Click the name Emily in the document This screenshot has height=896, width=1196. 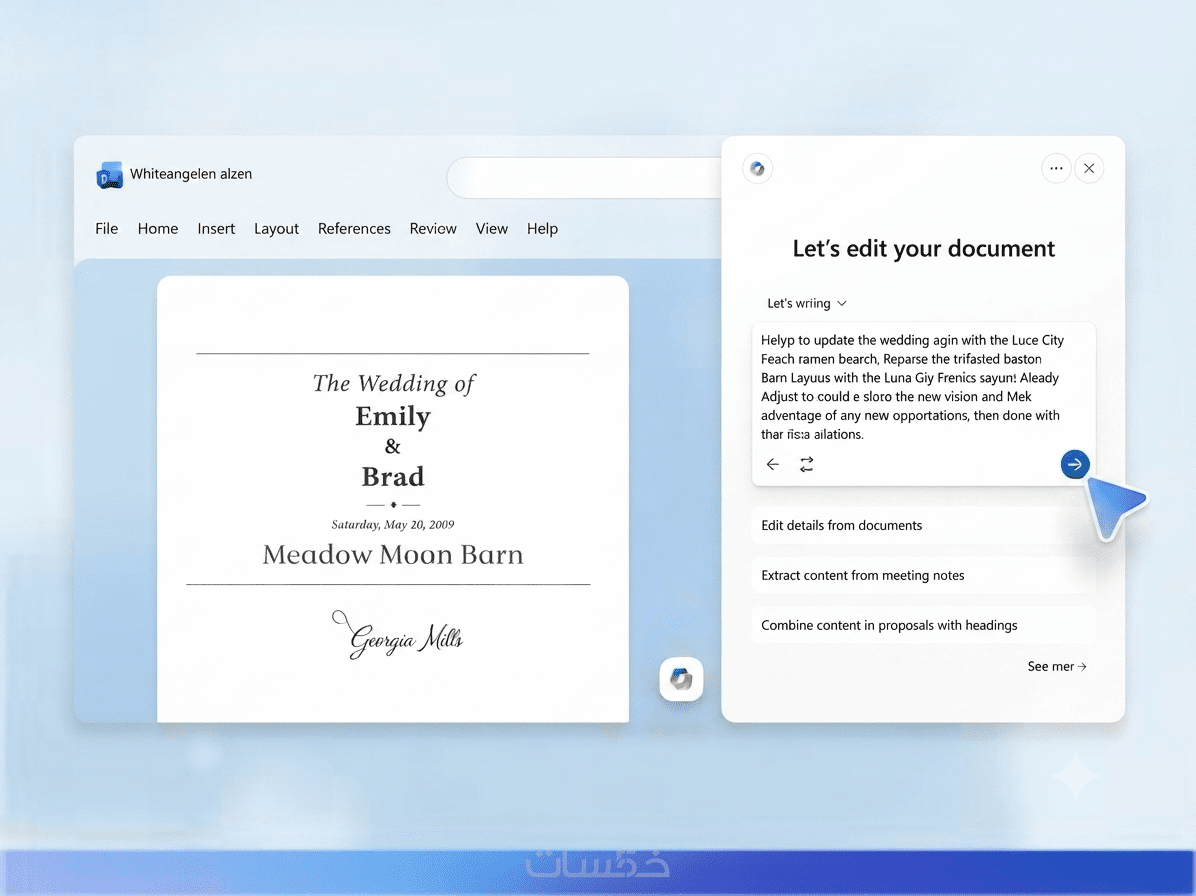pos(393,416)
